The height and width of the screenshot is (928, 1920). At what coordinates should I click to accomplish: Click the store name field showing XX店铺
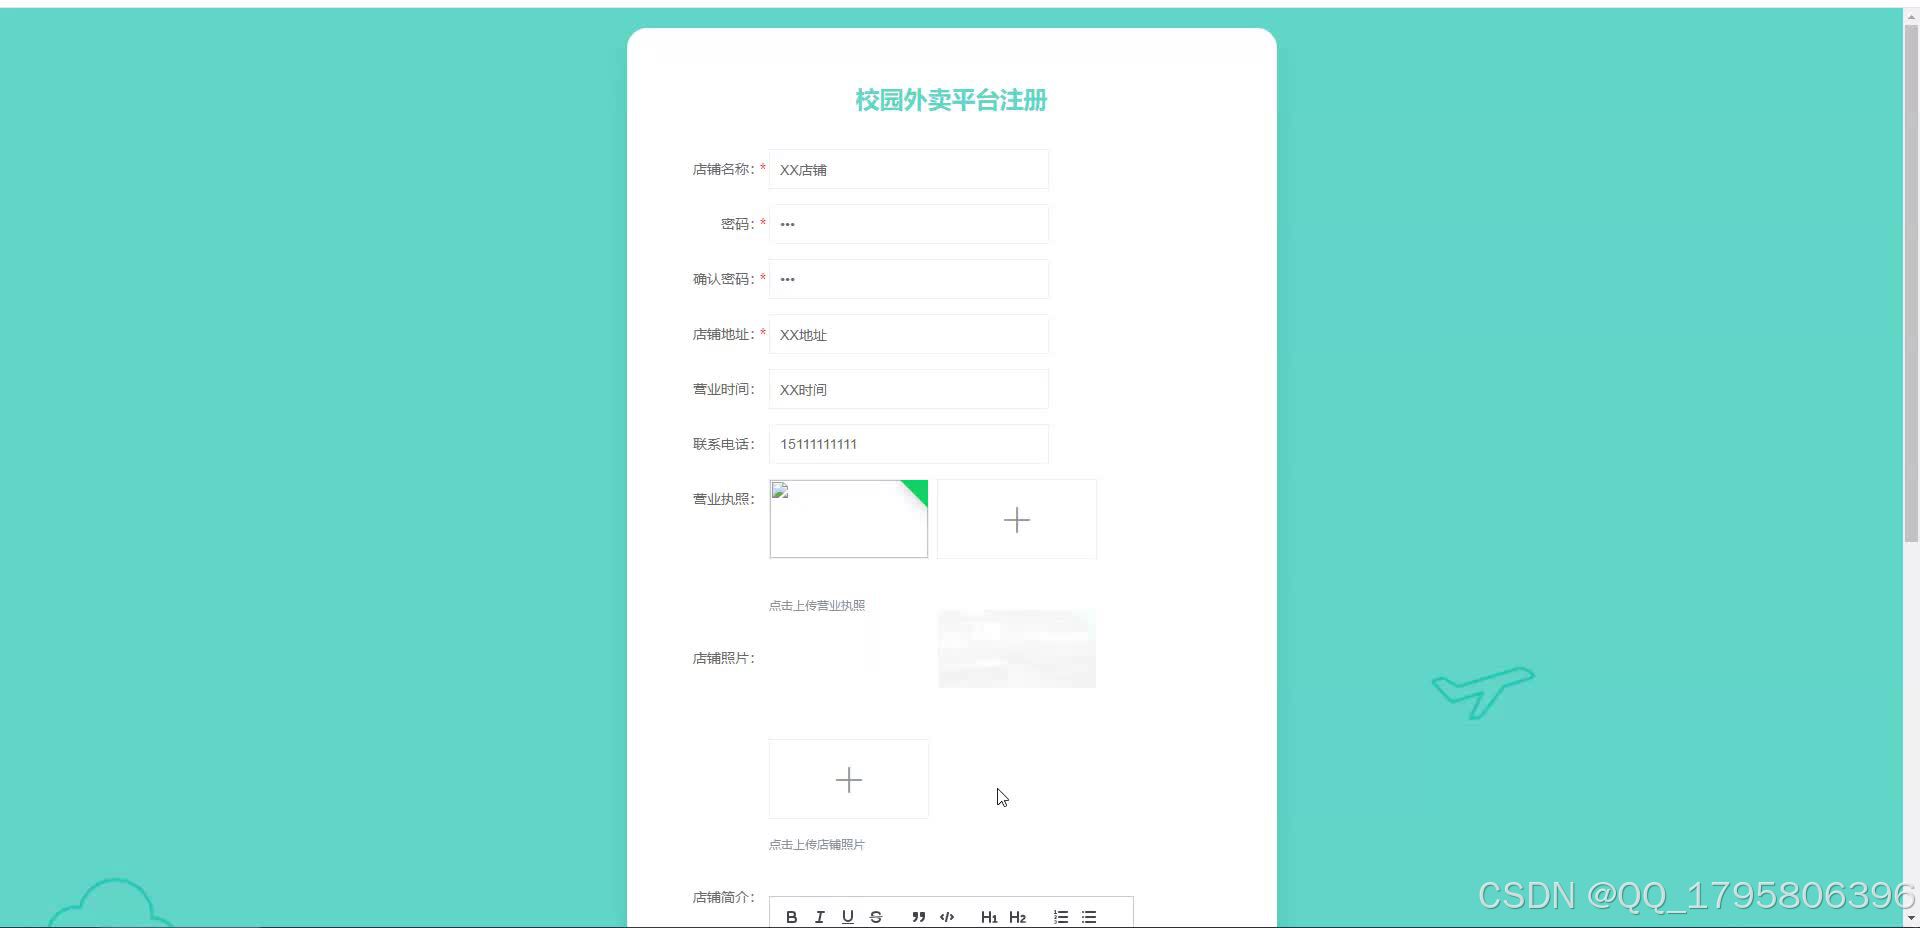click(907, 169)
